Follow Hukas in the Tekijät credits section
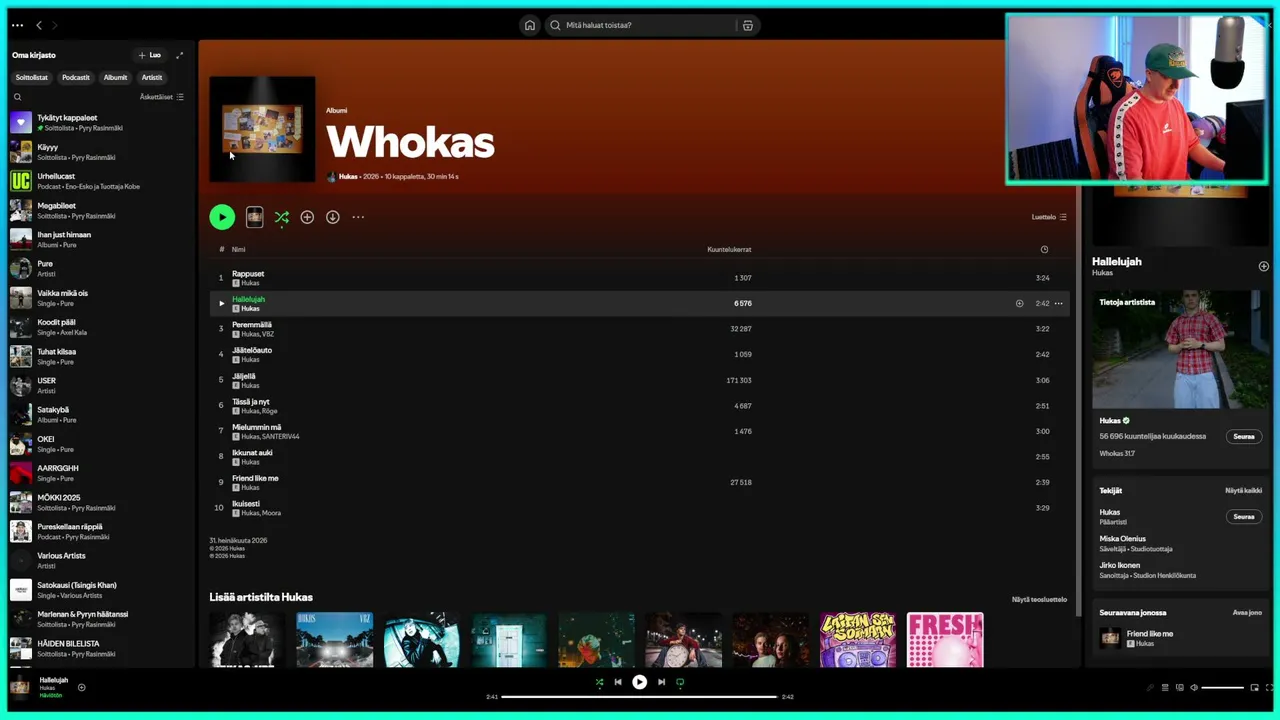Screen dimensions: 1280x720 (x=1244, y=516)
